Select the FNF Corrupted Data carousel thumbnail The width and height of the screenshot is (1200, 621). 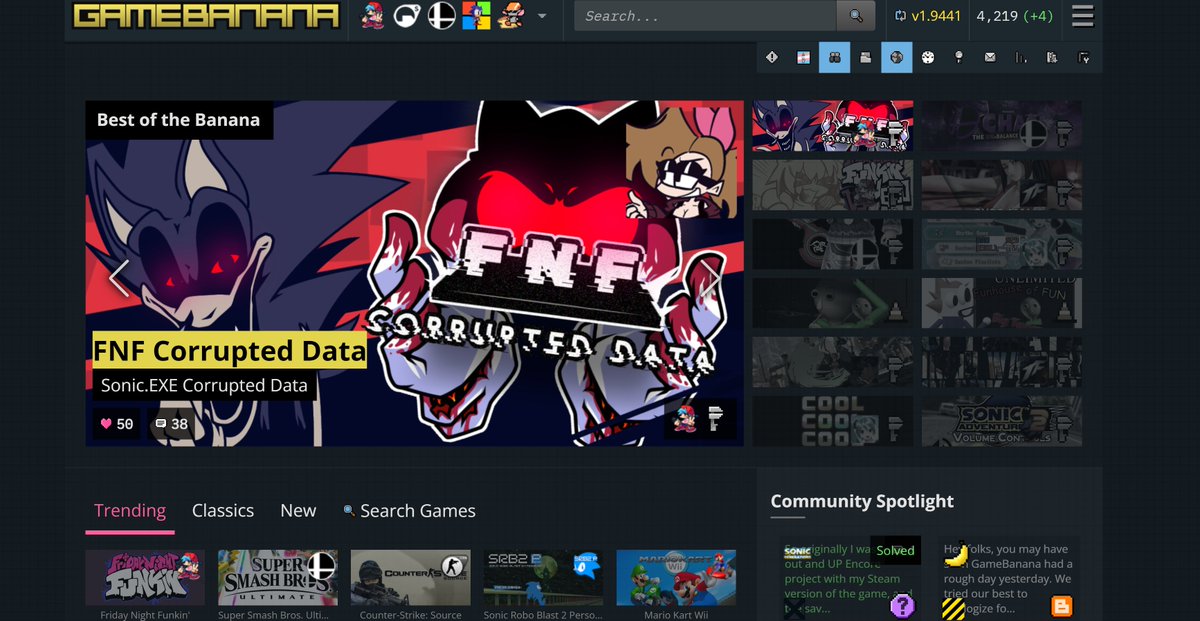click(833, 125)
